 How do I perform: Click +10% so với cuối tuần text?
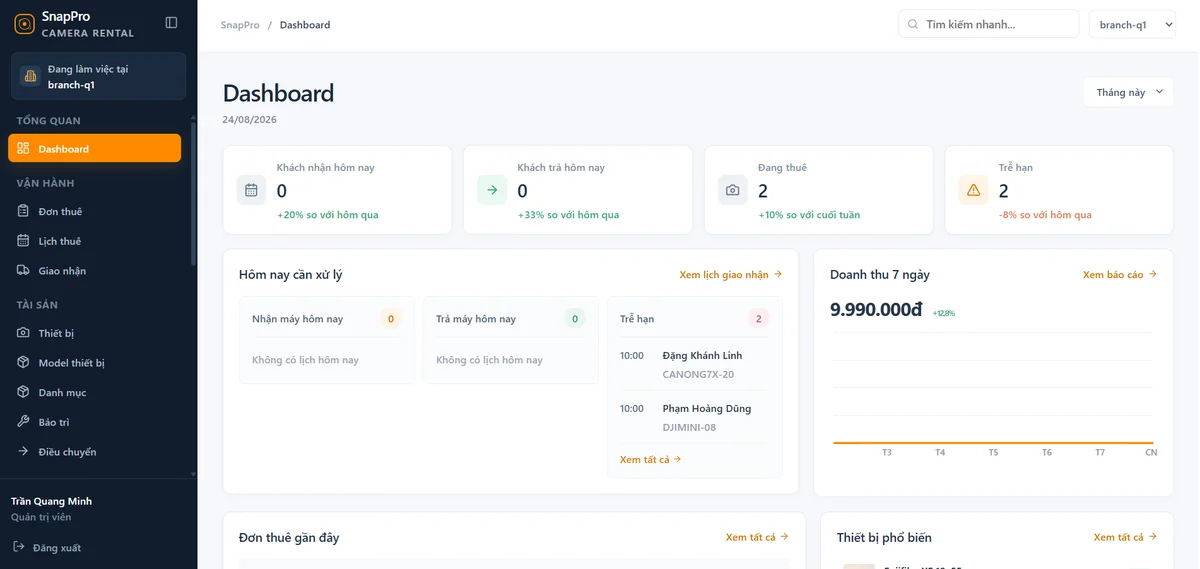809,215
